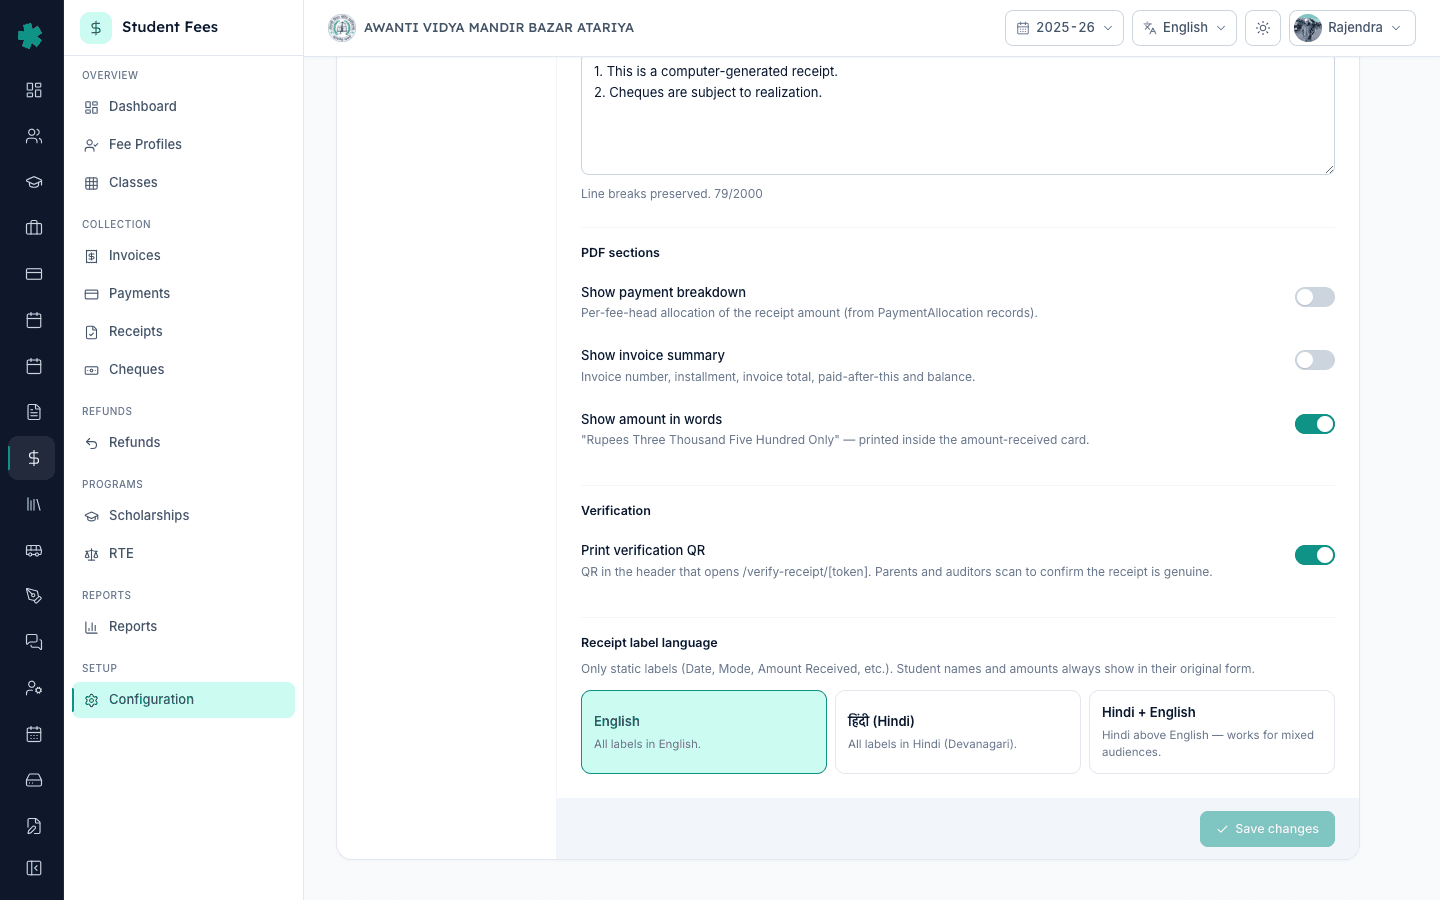Click the Cheques banknote icon

[92, 370]
